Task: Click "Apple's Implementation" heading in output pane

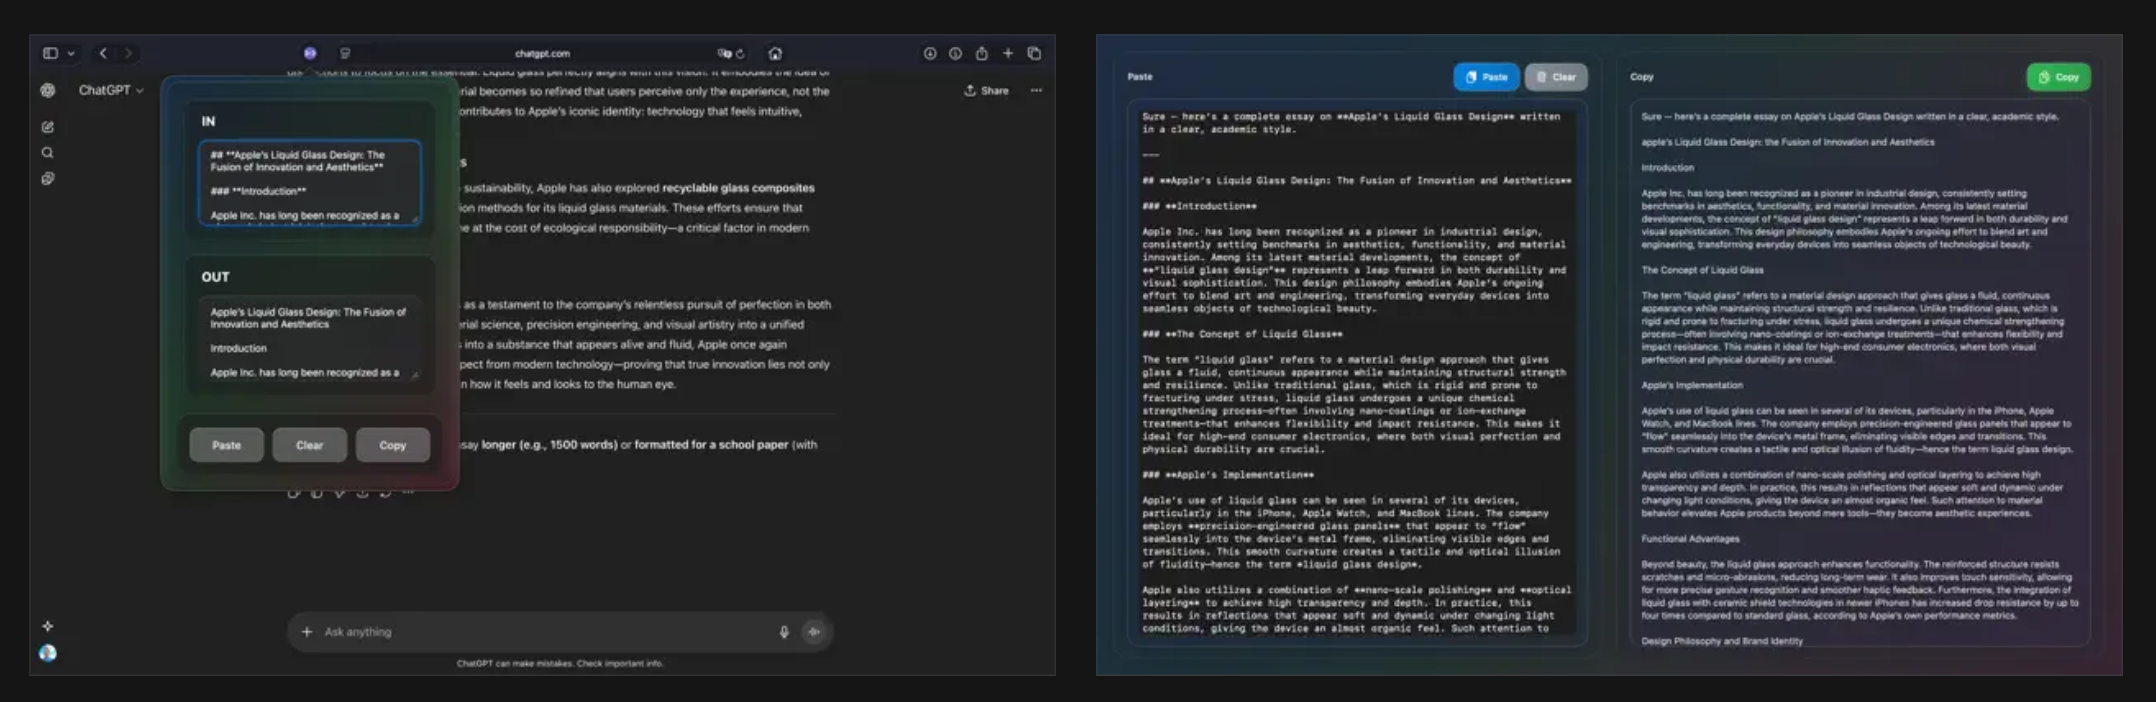Action: pos(1692,385)
